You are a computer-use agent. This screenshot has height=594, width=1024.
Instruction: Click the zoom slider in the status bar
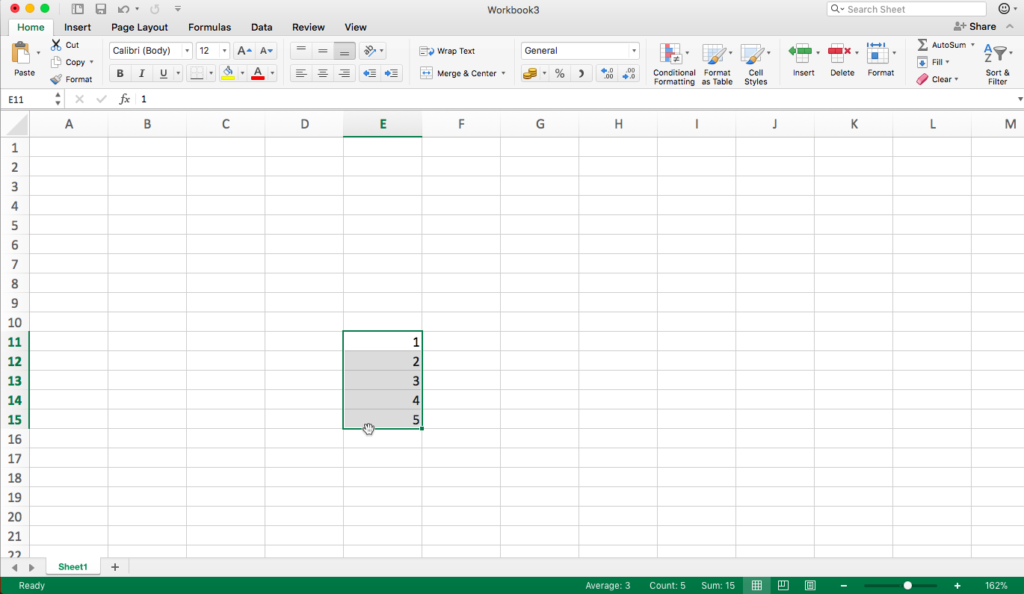click(907, 585)
